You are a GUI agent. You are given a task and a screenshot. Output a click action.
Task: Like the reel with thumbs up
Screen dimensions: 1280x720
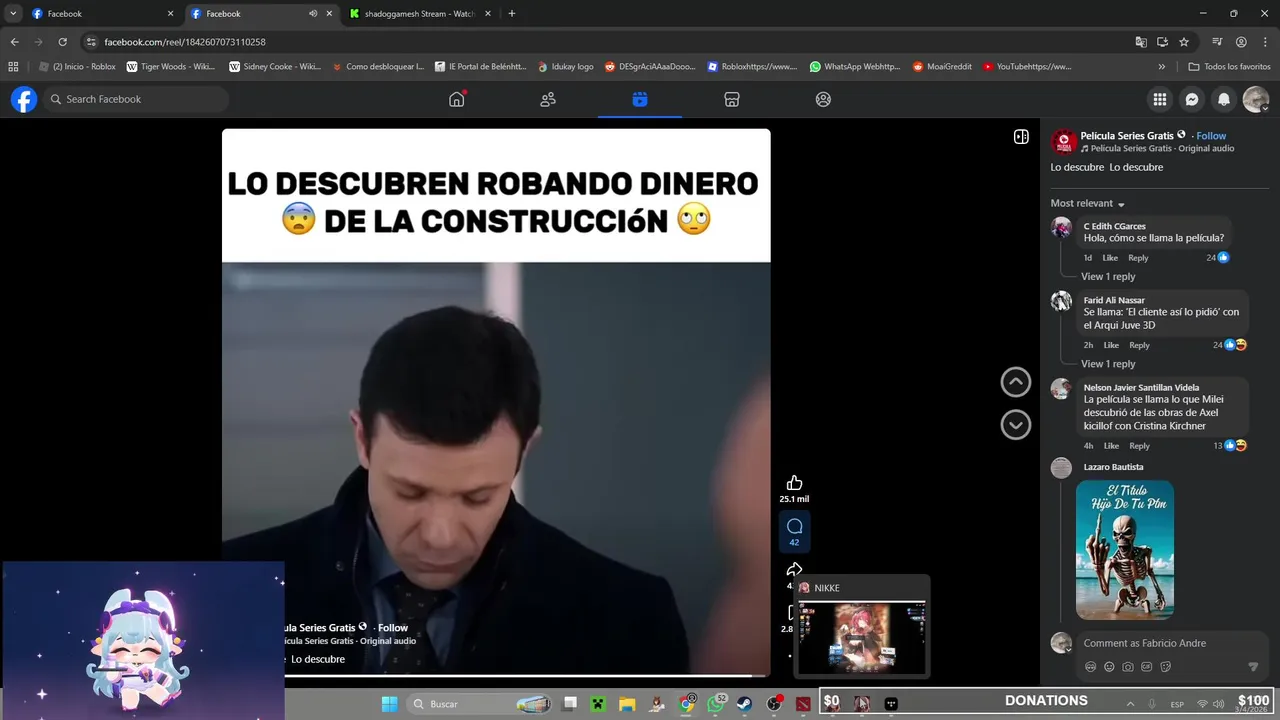click(794, 483)
